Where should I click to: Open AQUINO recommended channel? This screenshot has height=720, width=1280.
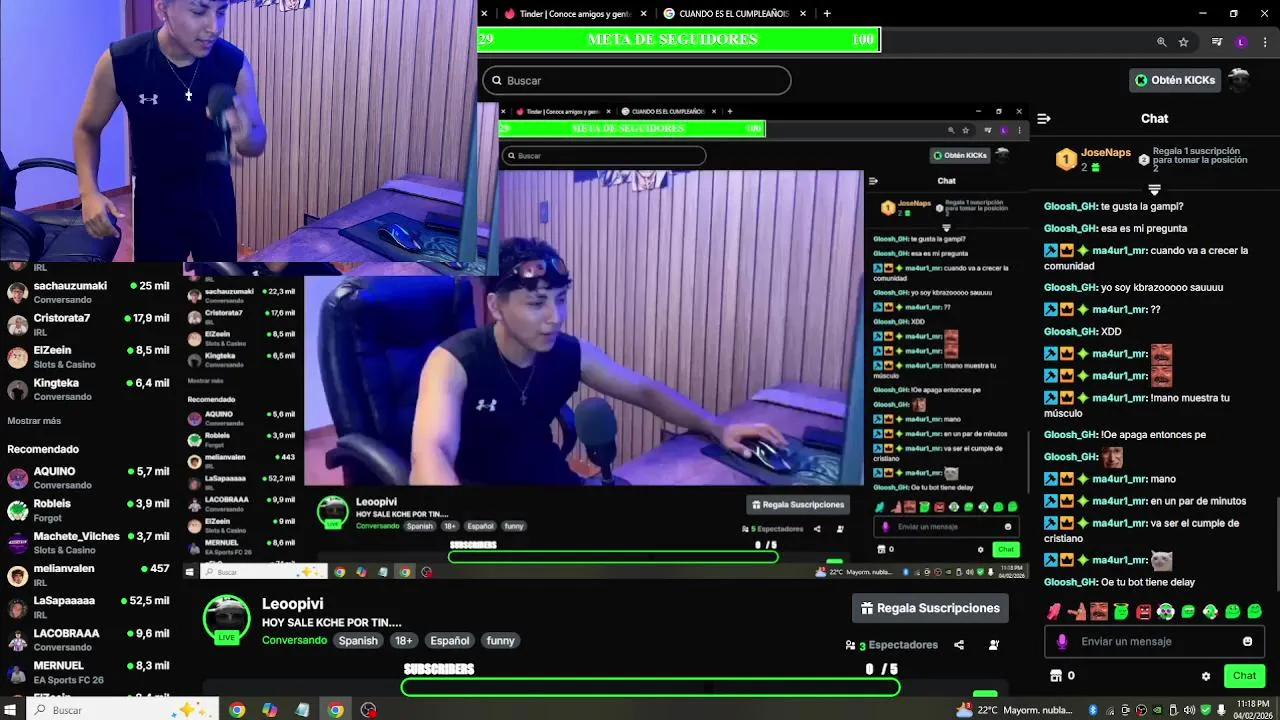pyautogui.click(x=89, y=478)
